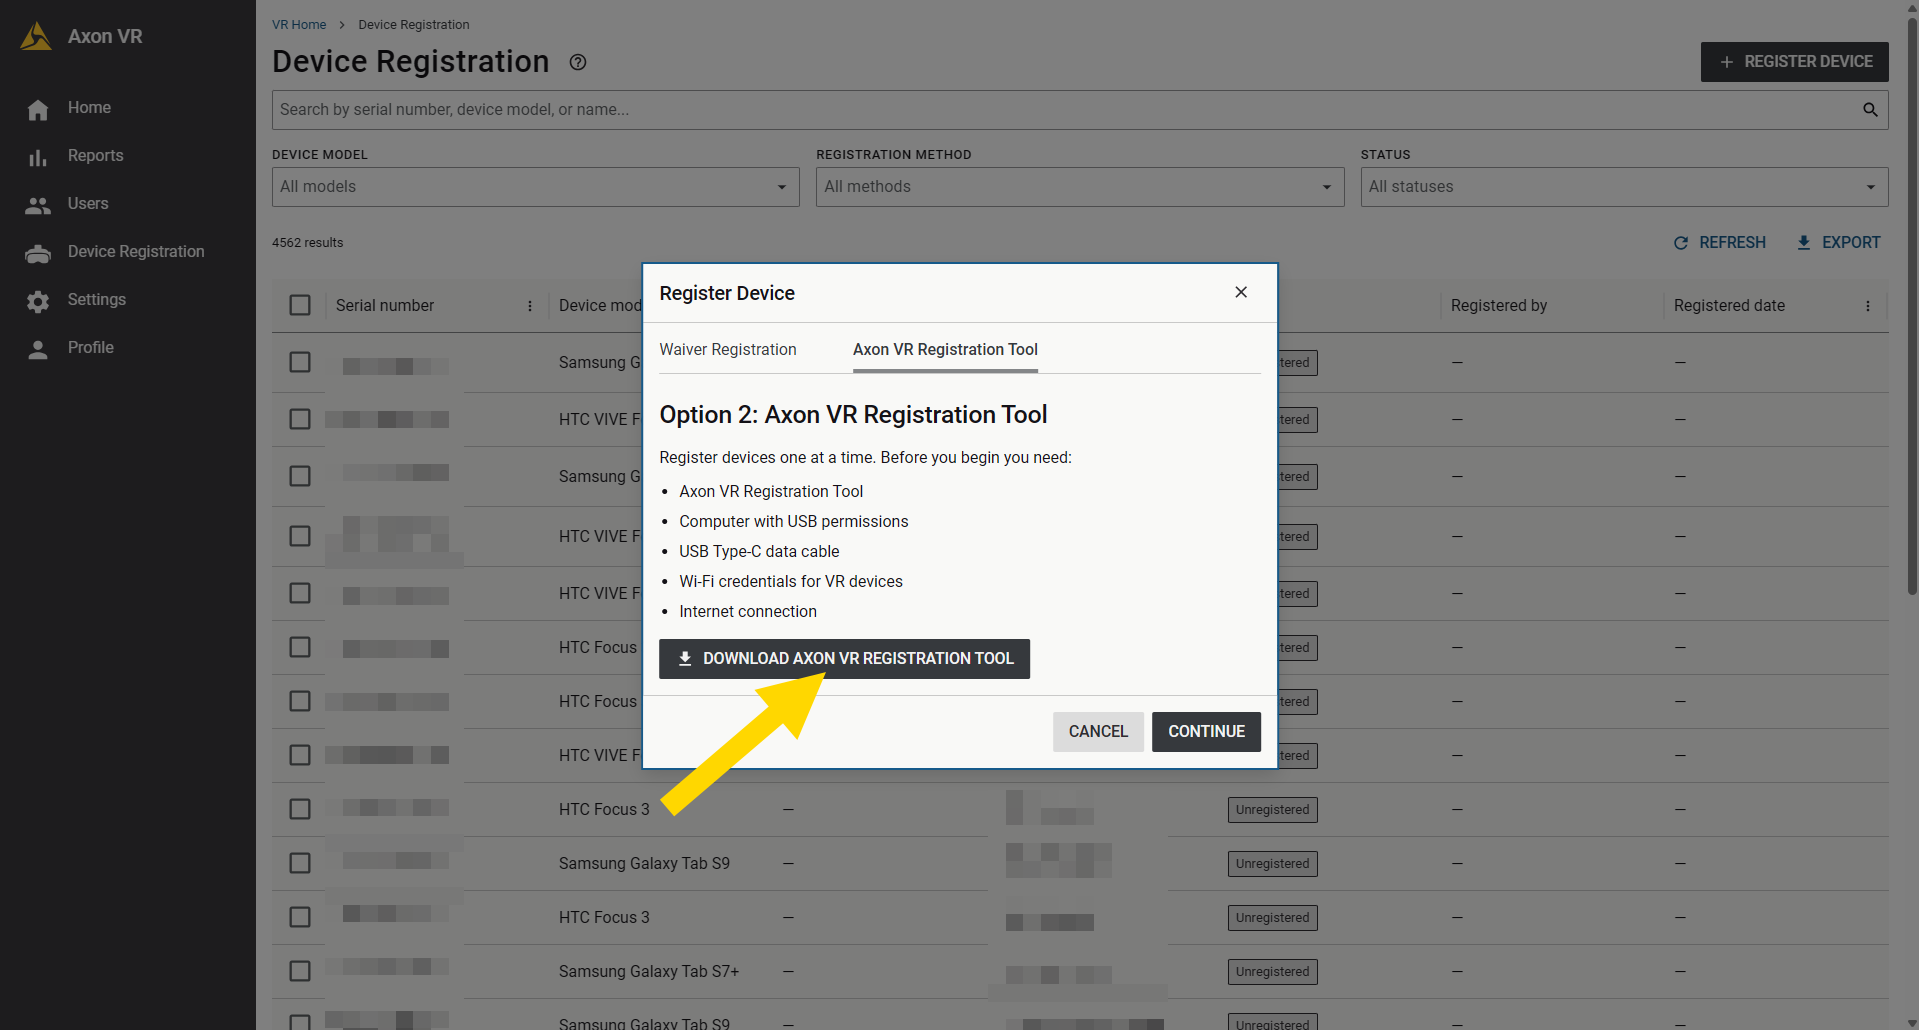Open Serial number column options menu
1919x1030 pixels.
530,306
